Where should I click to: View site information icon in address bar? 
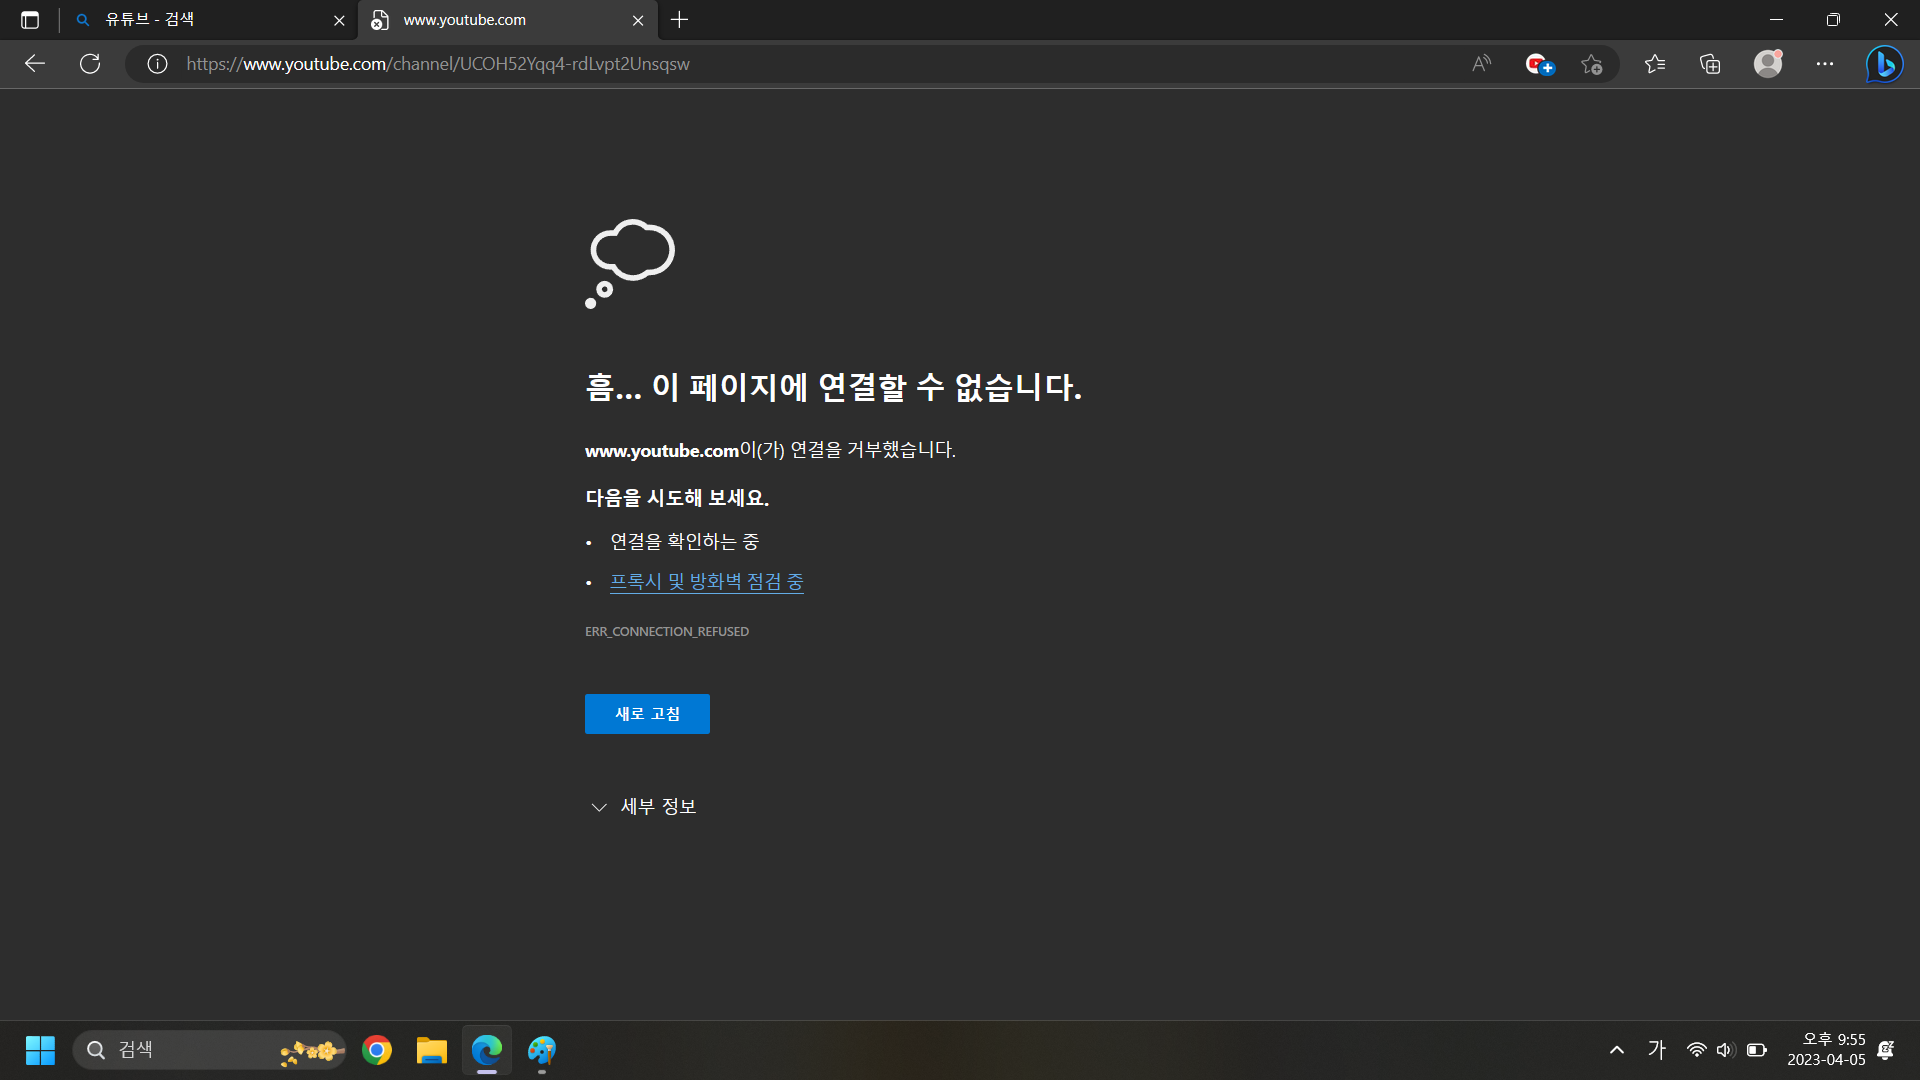pyautogui.click(x=157, y=64)
